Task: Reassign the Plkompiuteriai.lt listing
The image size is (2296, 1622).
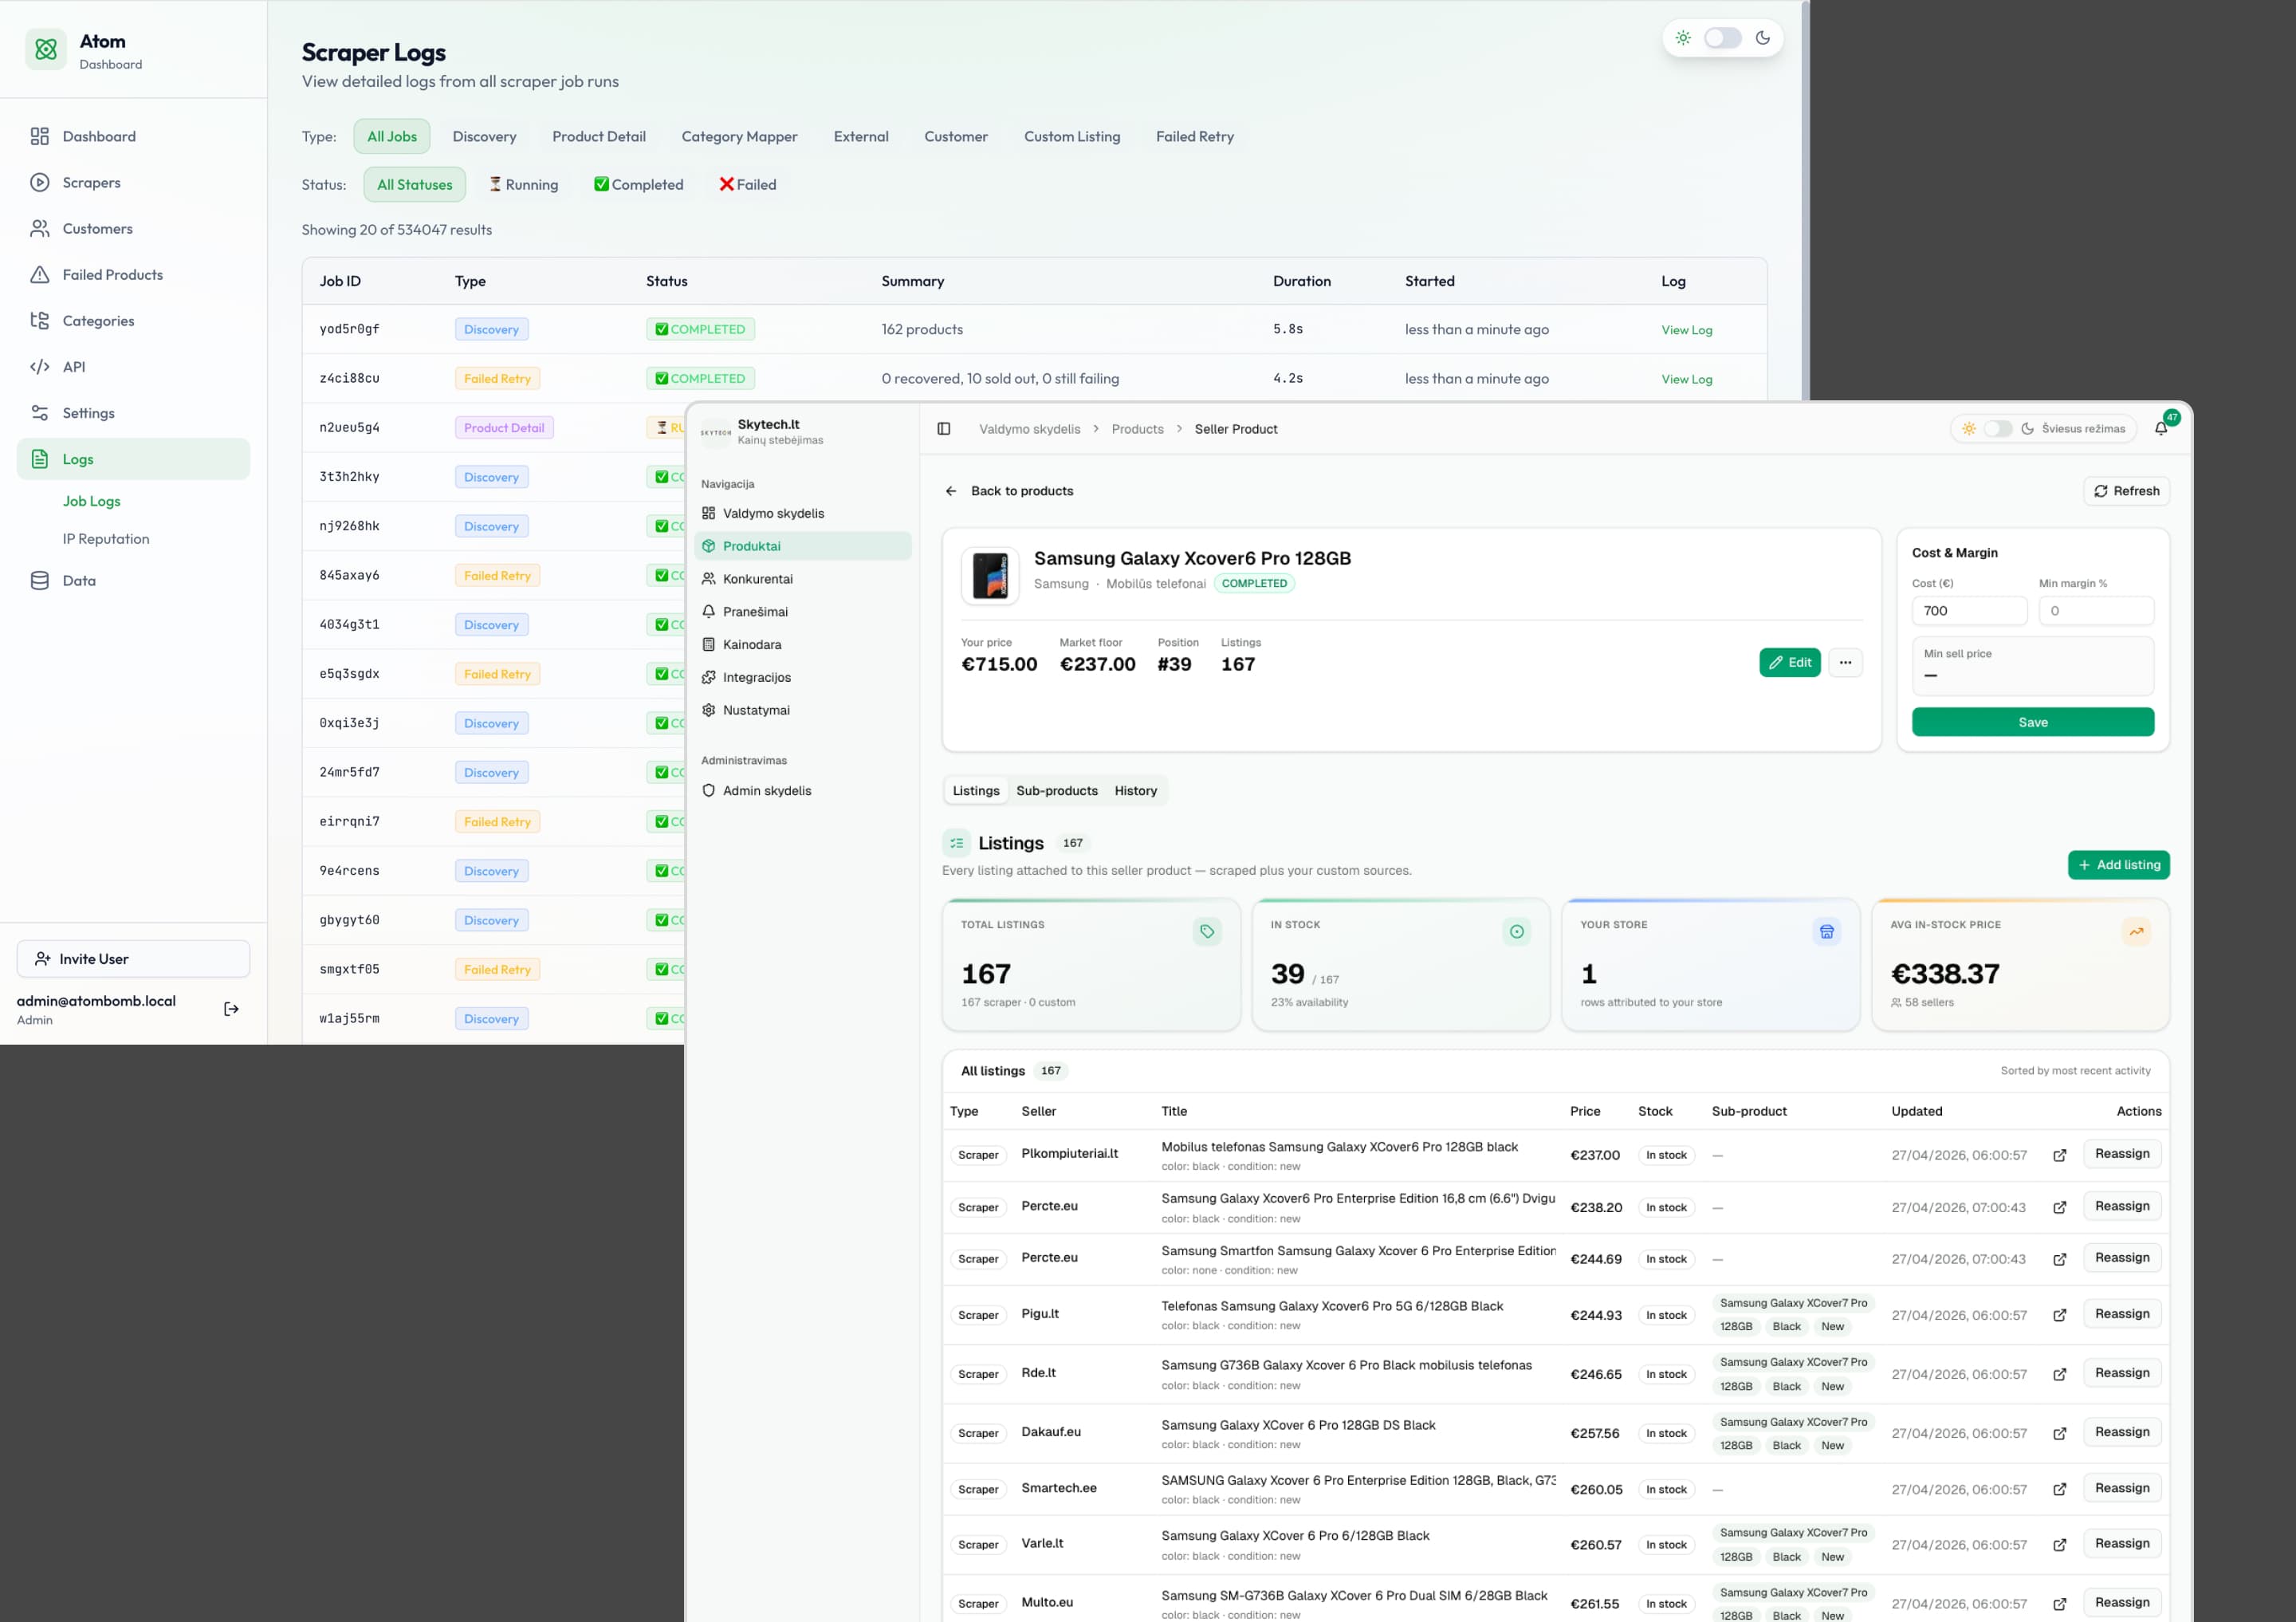Action: 2122,1154
